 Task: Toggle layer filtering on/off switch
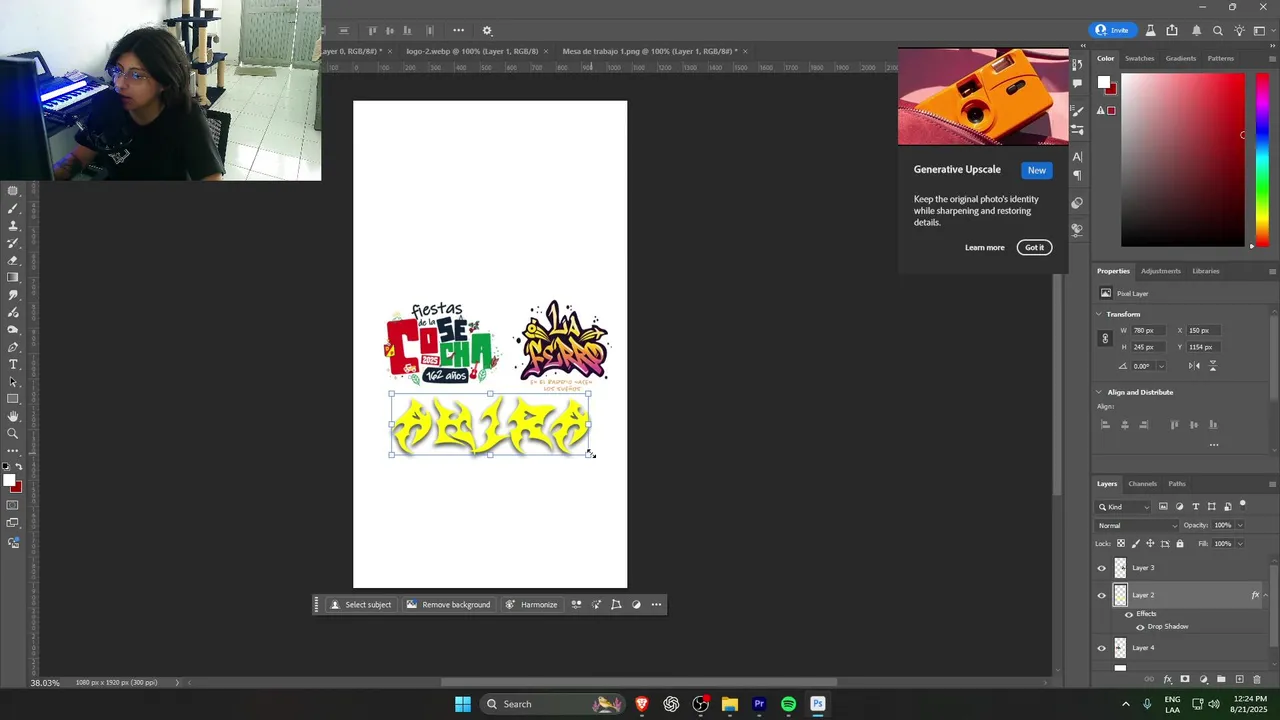point(1242,505)
